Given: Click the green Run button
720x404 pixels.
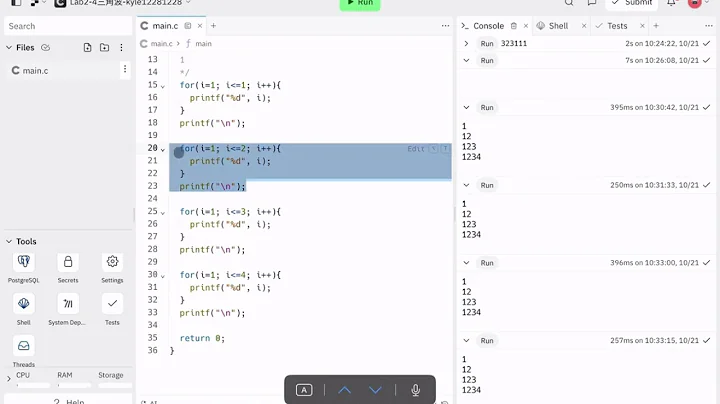Looking at the screenshot, I should (x=360, y=4).
